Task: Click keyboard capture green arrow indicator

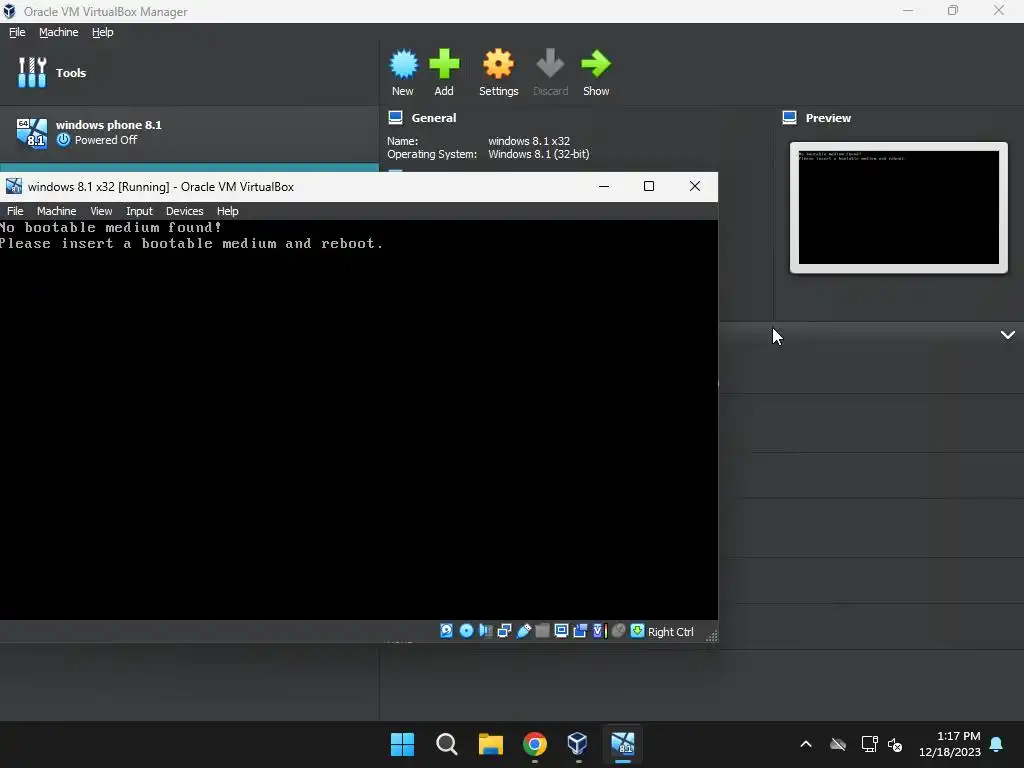Action: [x=637, y=631]
